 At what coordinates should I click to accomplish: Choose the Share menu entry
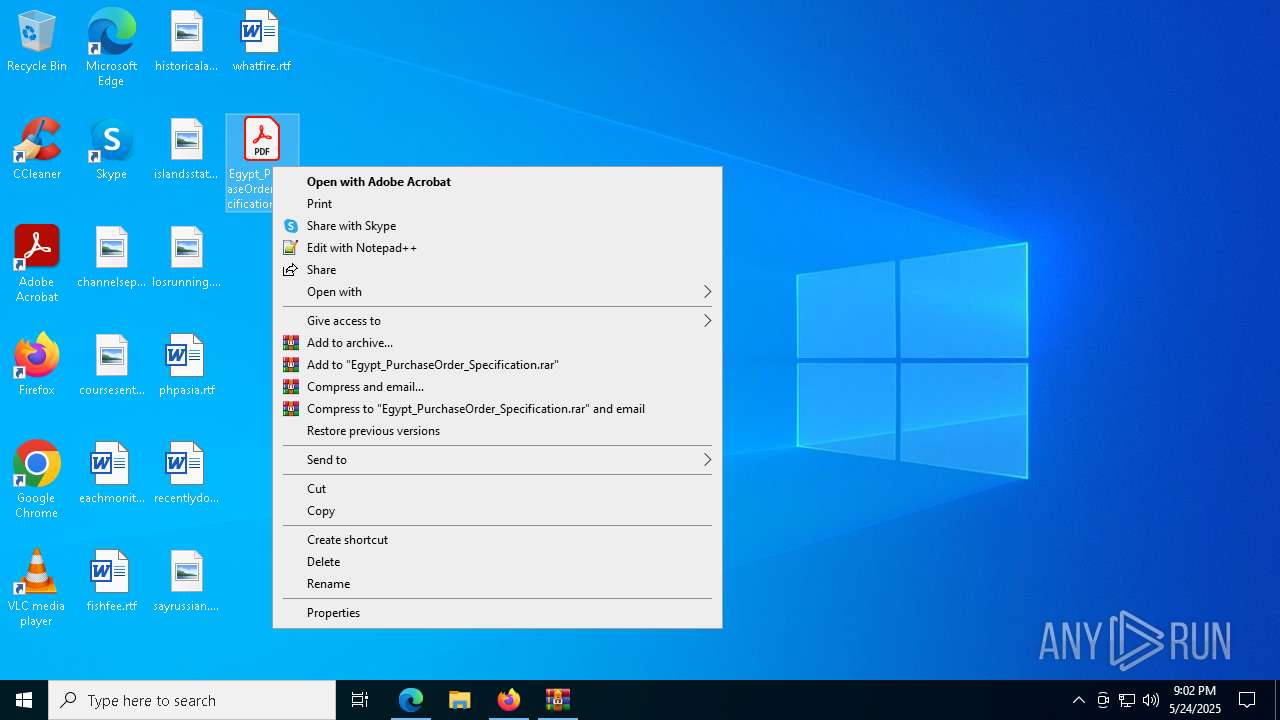tap(497, 270)
